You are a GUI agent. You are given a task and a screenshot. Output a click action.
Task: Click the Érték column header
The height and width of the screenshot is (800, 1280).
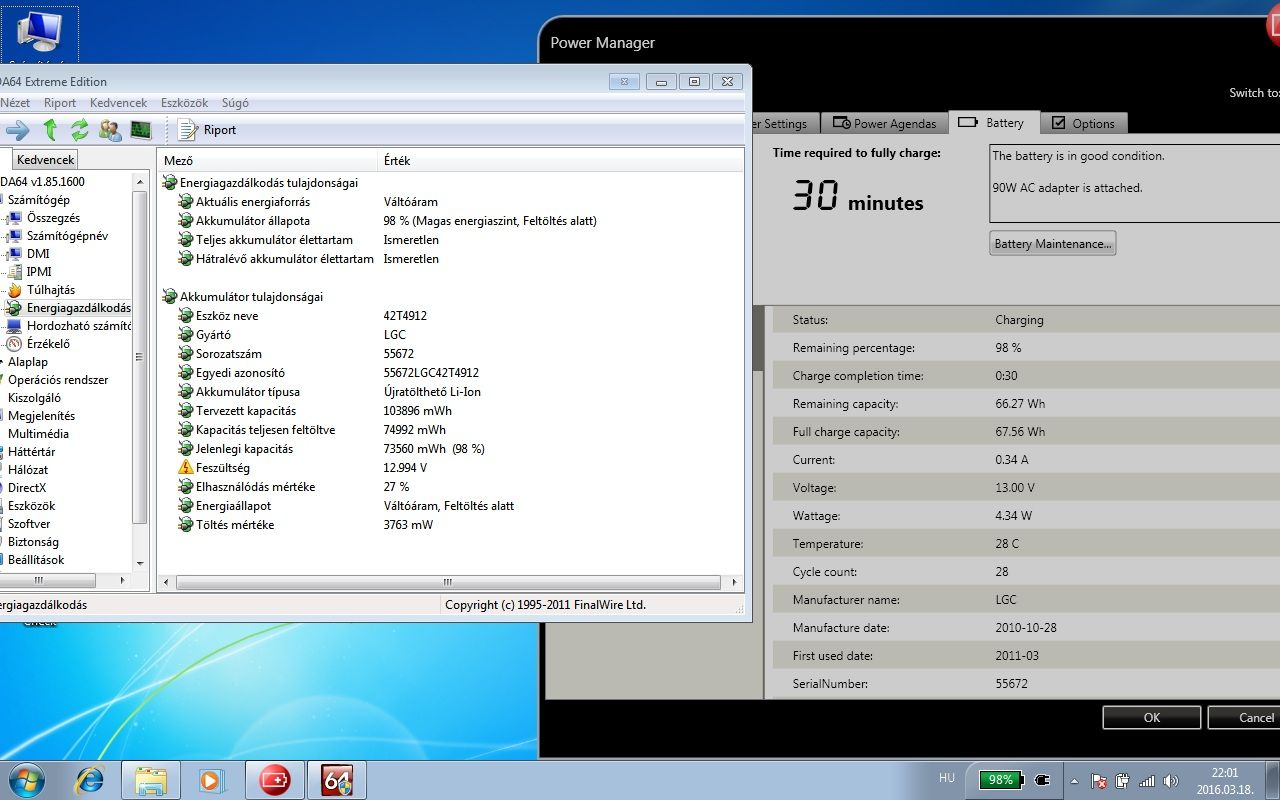pos(561,160)
